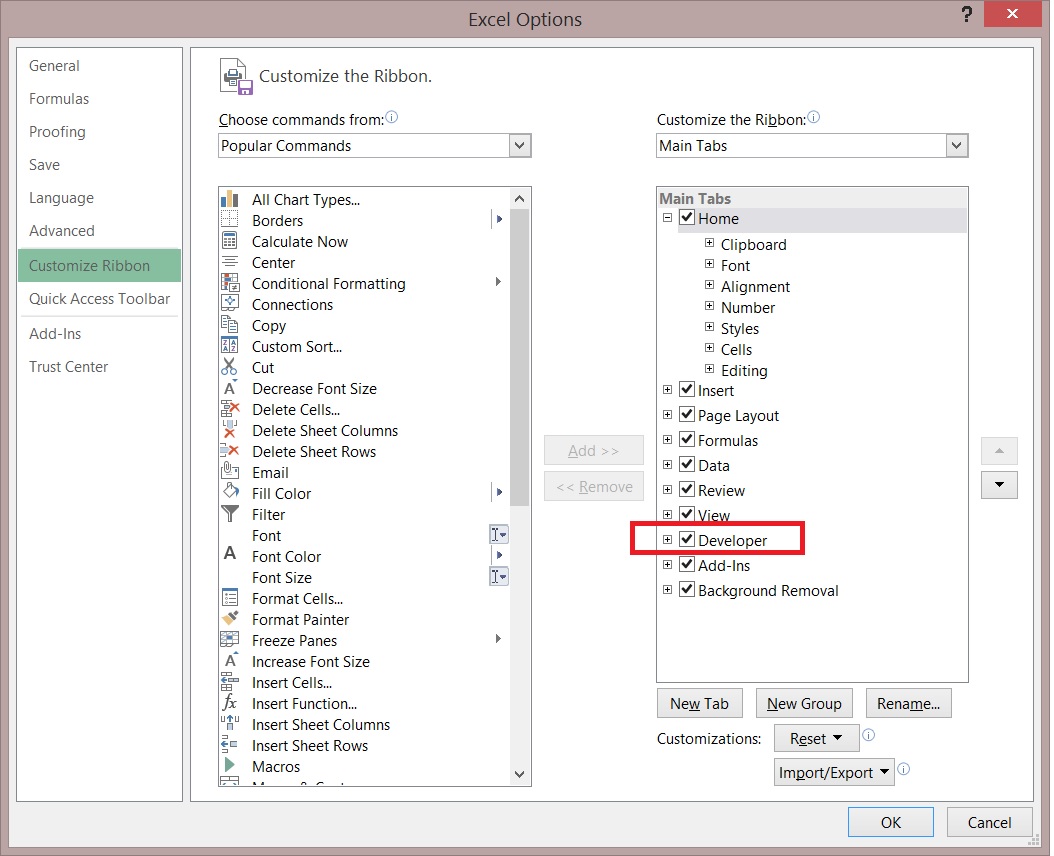Open the Choose commands from dropdown
Image resolution: width=1054 pixels, height=856 pixels.
click(519, 145)
